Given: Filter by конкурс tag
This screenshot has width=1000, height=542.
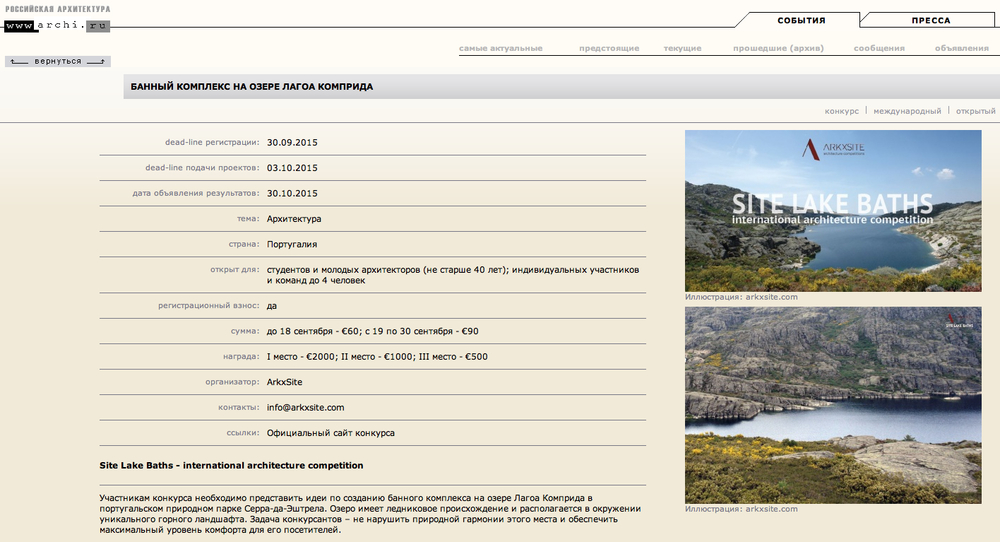Looking at the screenshot, I should [842, 111].
